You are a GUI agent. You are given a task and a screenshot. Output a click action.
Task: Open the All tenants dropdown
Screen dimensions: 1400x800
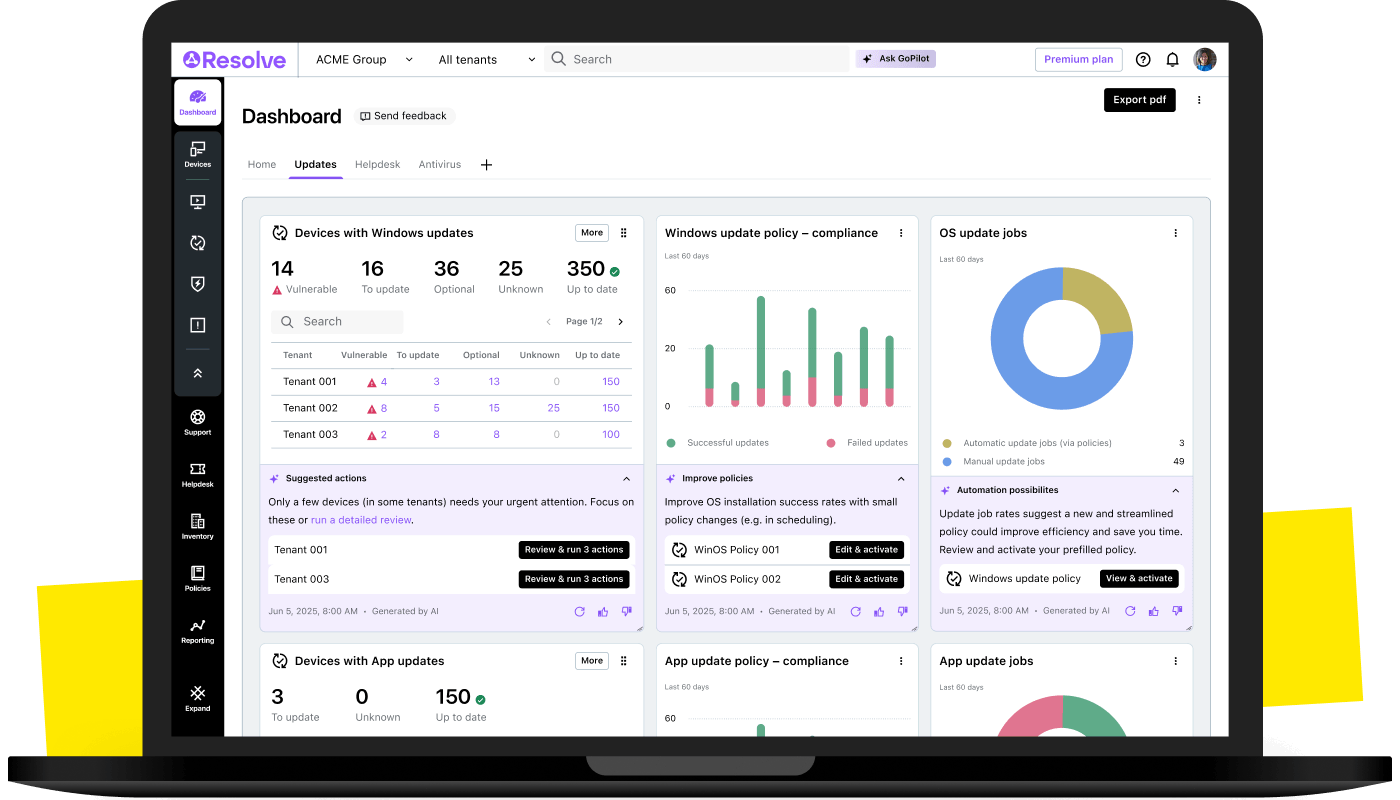click(x=487, y=60)
